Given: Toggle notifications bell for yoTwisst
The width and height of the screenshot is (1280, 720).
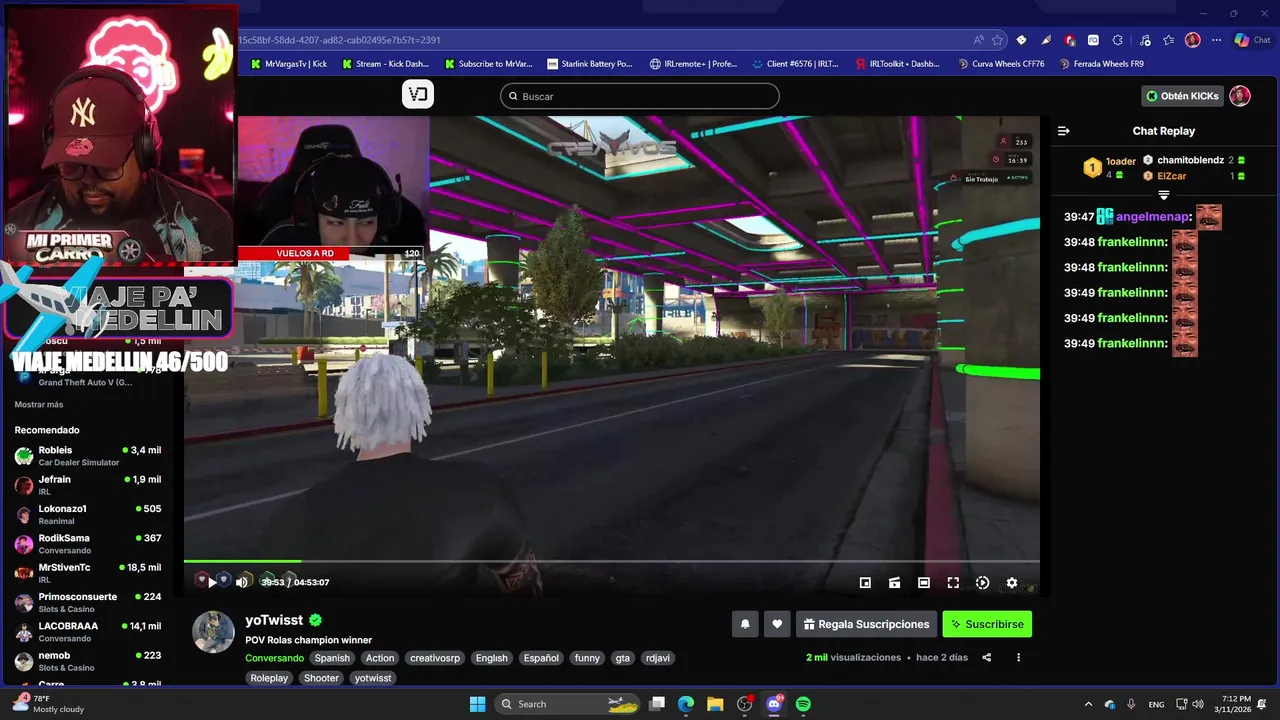Looking at the screenshot, I should tap(745, 624).
